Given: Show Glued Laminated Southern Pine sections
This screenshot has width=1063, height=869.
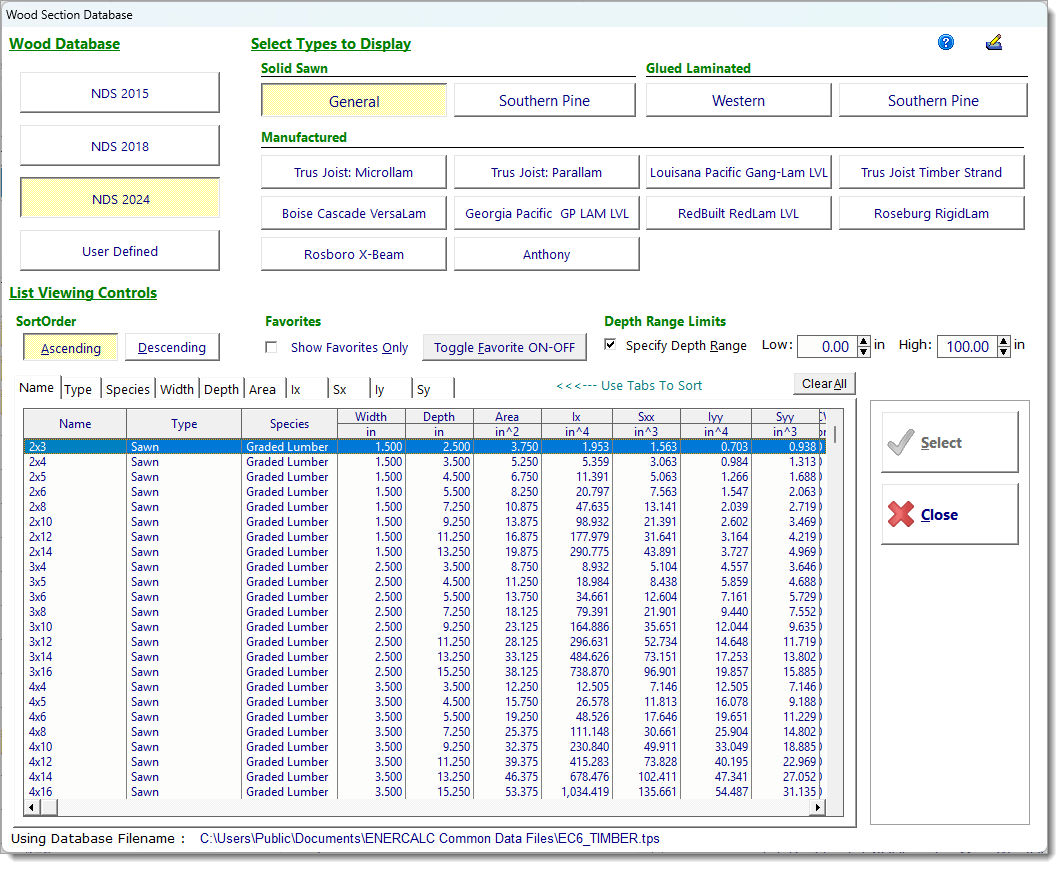Looking at the screenshot, I should (933, 100).
